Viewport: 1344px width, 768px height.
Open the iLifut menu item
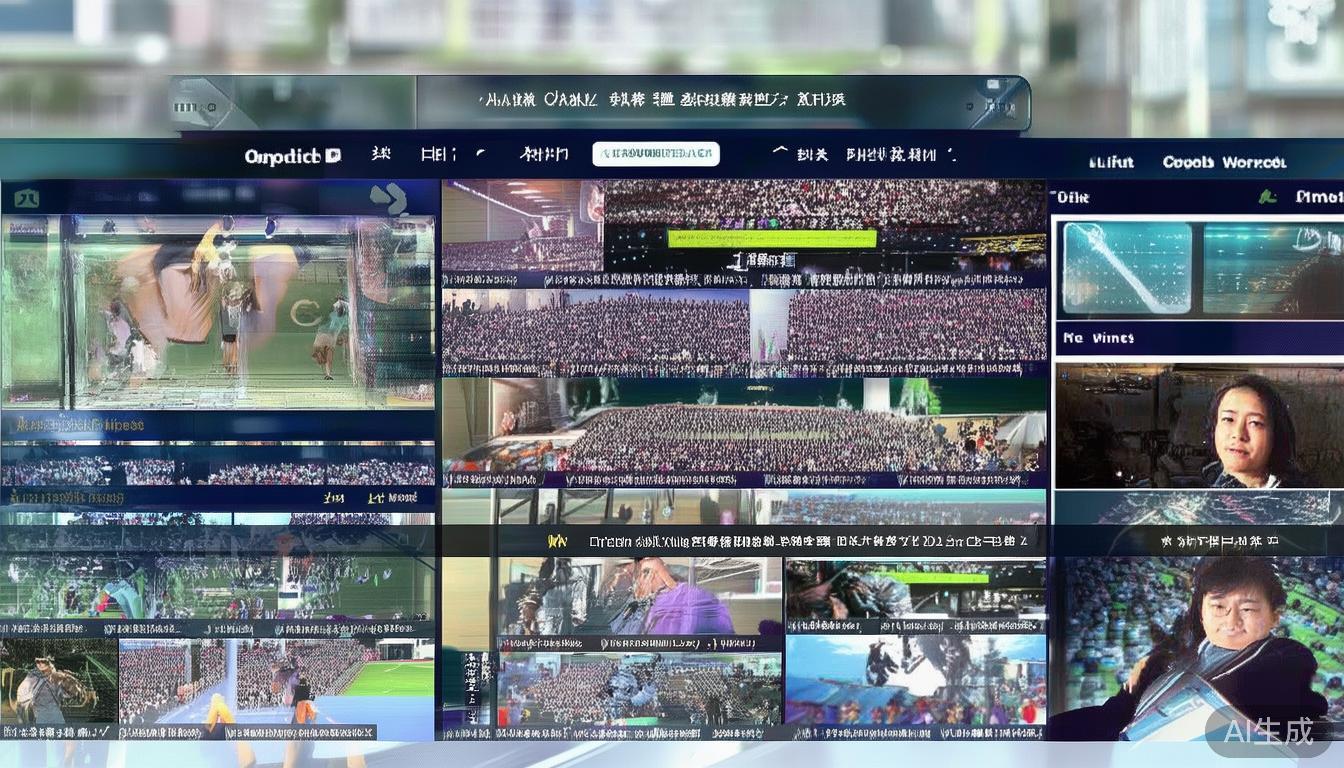1110,162
